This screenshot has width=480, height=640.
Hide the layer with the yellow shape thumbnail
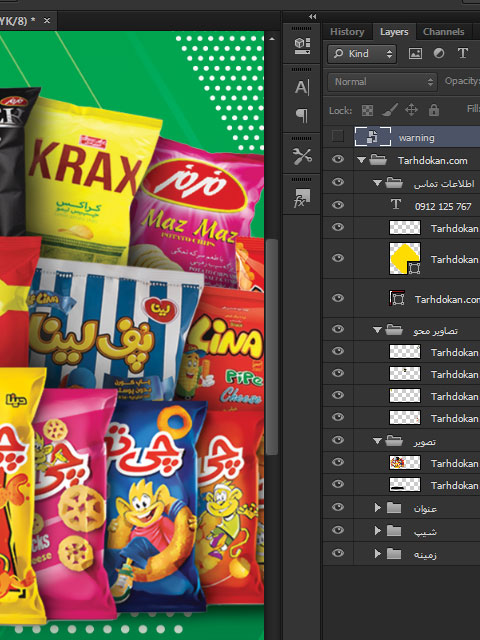coord(338,258)
